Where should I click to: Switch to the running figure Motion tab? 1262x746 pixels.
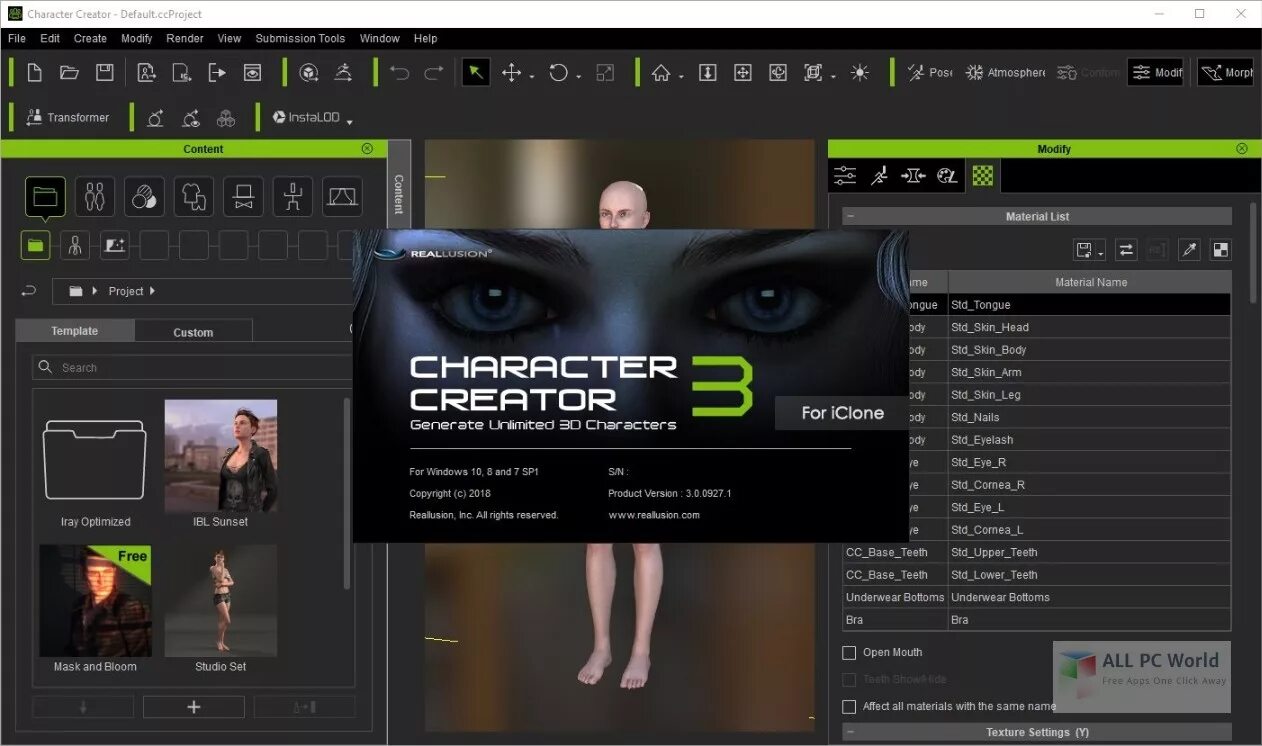coord(879,176)
